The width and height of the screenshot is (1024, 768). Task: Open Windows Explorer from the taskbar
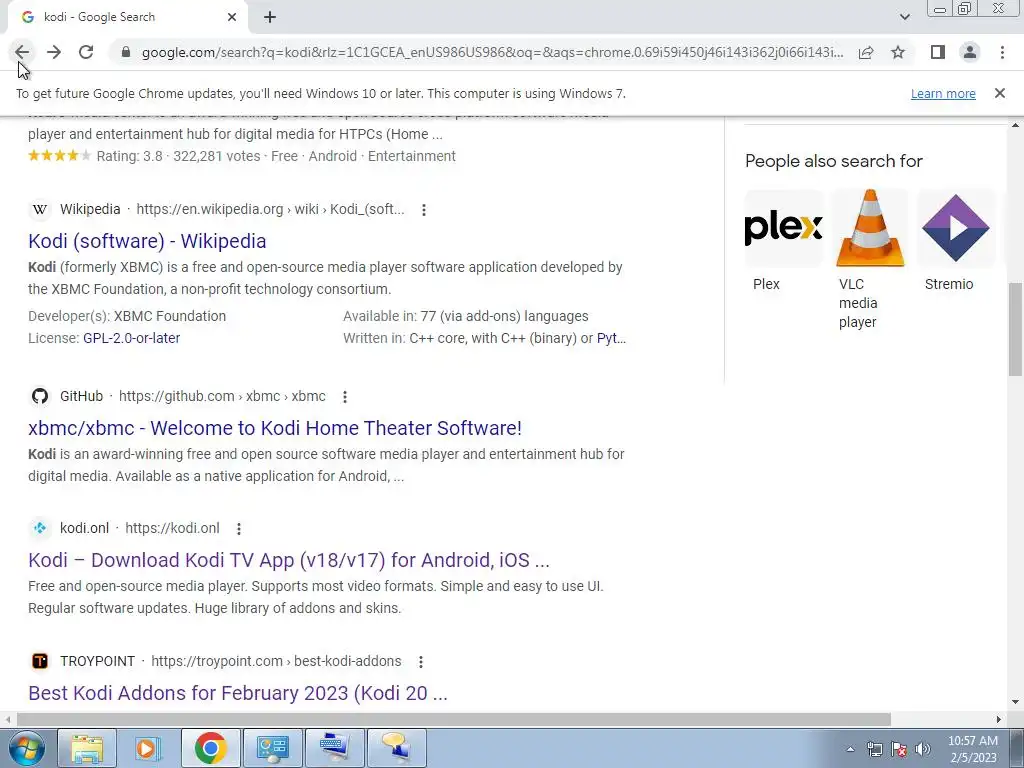pos(87,748)
